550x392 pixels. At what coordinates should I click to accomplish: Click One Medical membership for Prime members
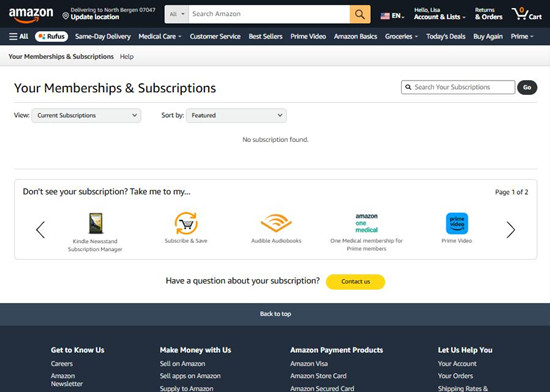pos(367,244)
